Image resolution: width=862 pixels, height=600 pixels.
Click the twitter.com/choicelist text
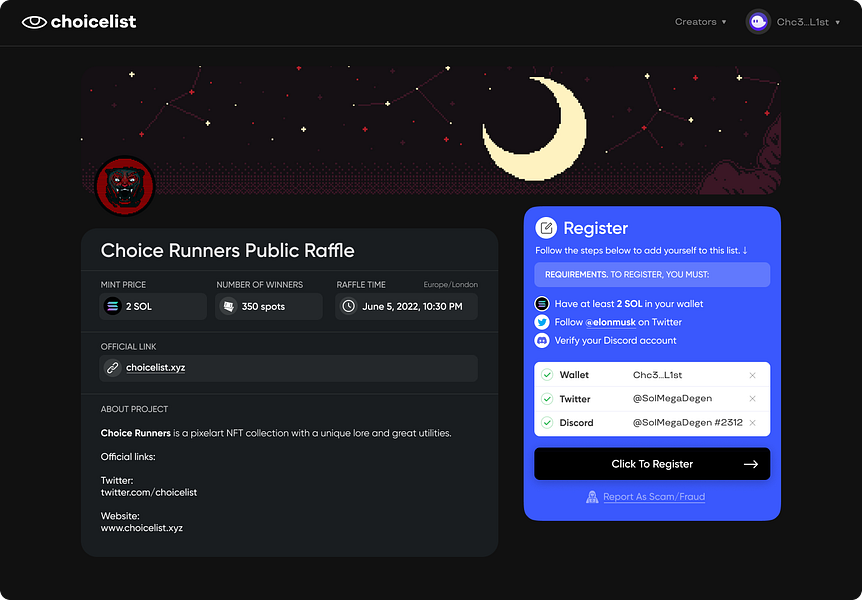pos(148,492)
